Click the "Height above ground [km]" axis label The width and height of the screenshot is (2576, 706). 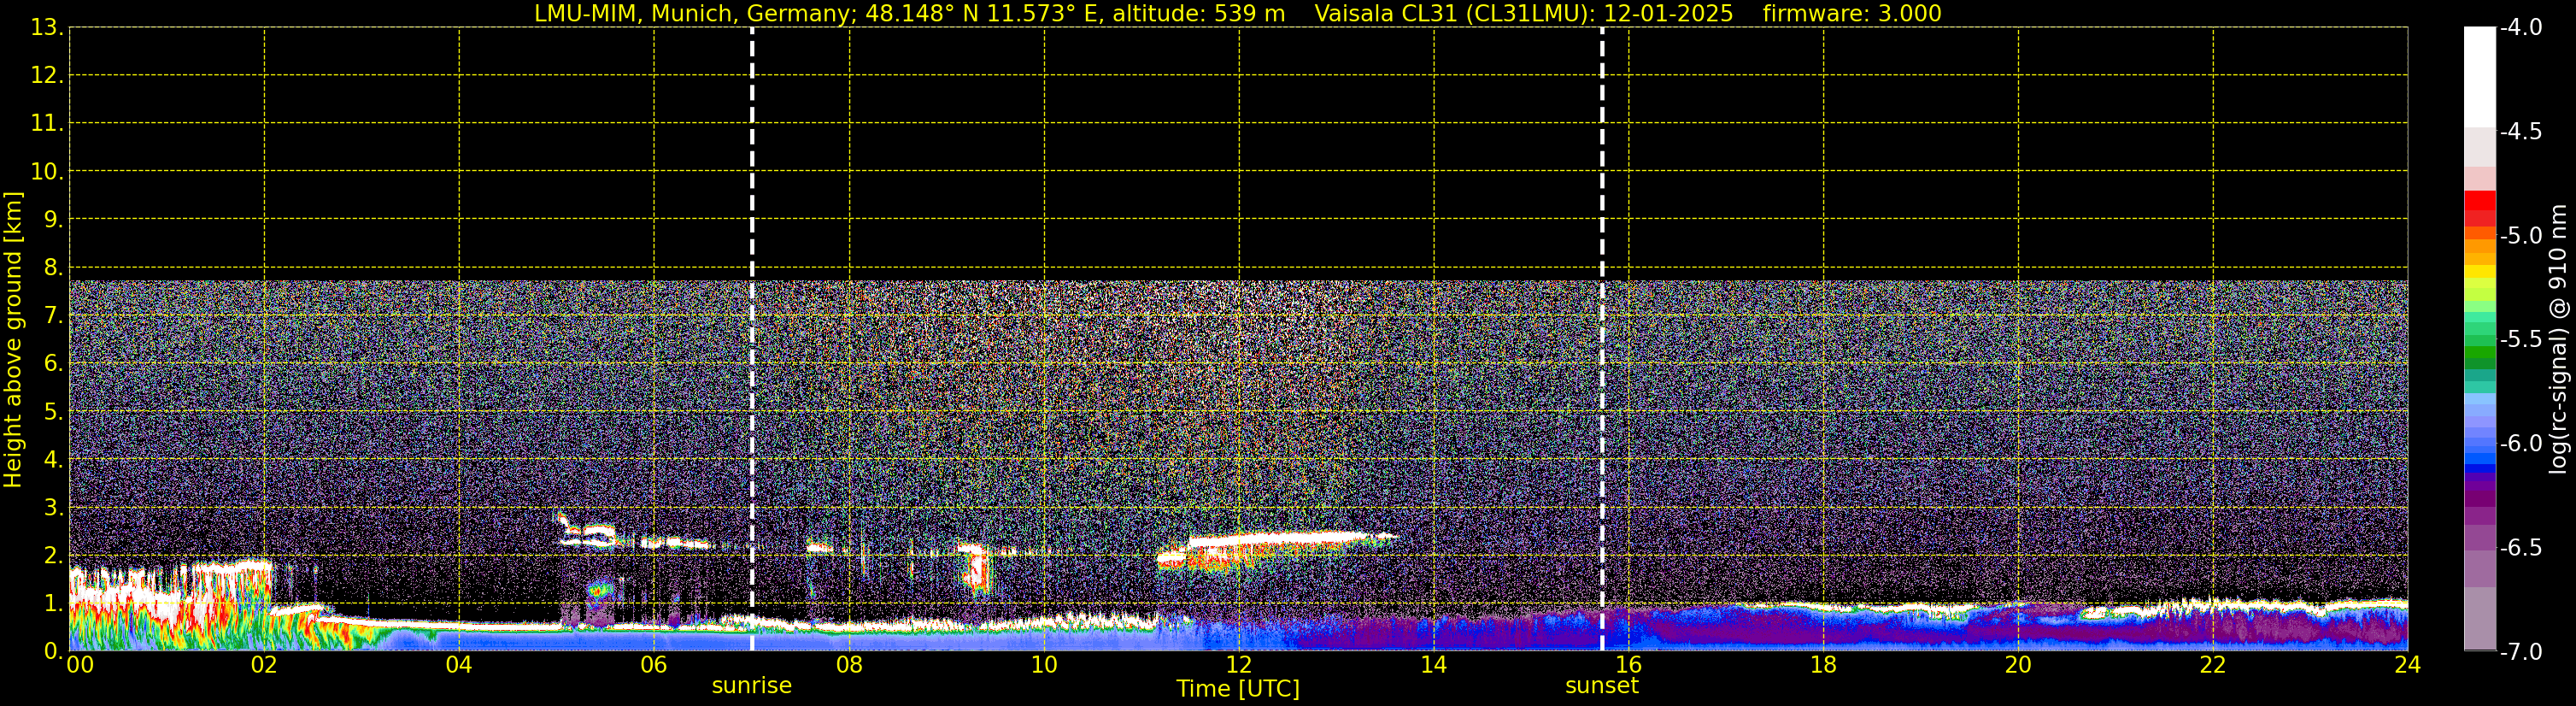[13, 340]
